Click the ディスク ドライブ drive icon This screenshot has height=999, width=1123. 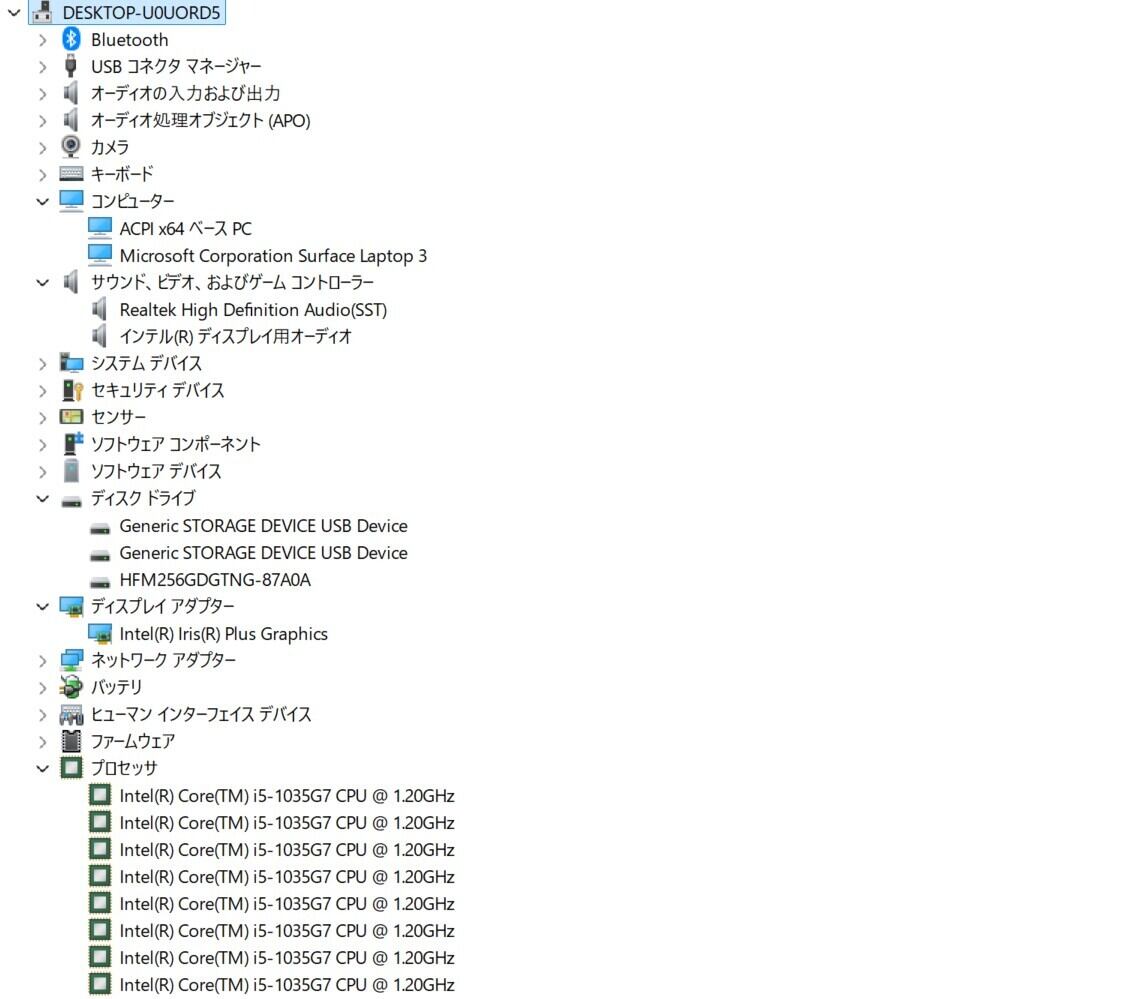click(x=71, y=501)
